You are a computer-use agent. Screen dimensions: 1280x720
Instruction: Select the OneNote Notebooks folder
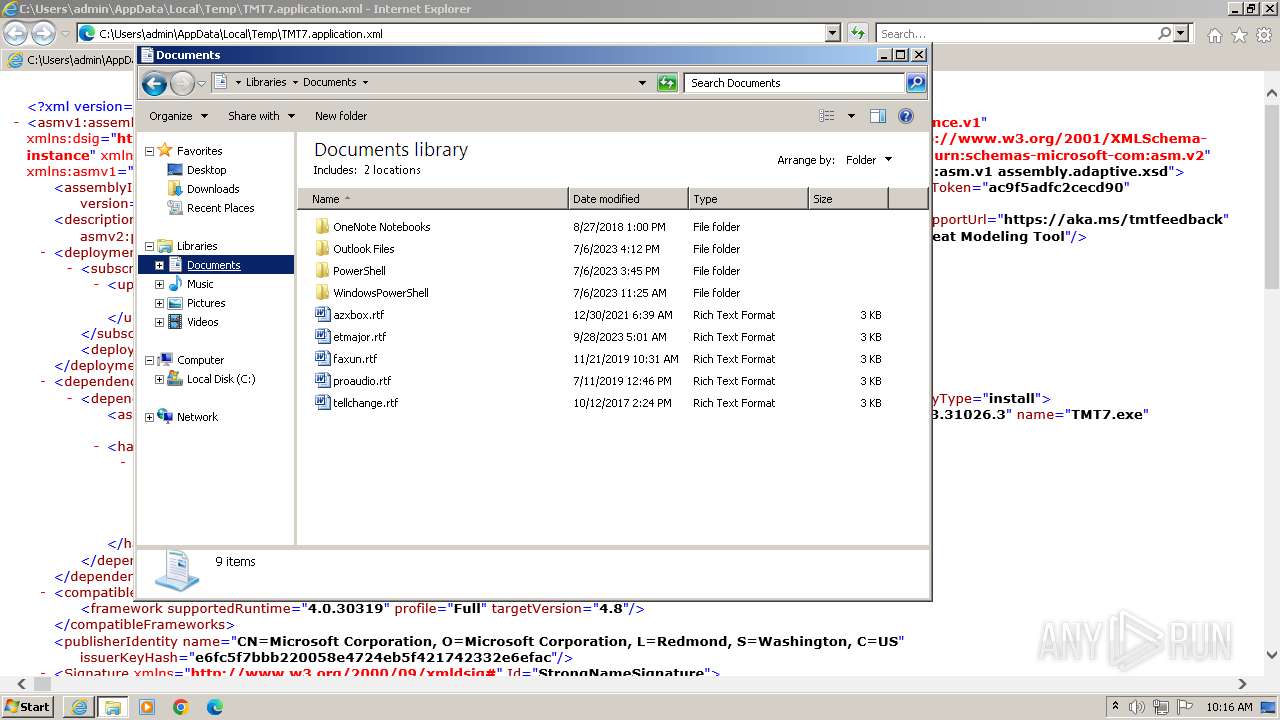click(381, 227)
